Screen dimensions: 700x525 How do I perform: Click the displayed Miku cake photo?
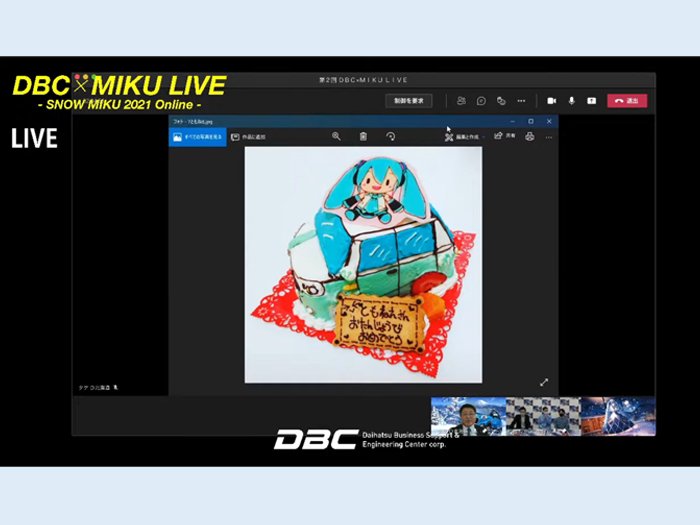pyautogui.click(x=363, y=265)
